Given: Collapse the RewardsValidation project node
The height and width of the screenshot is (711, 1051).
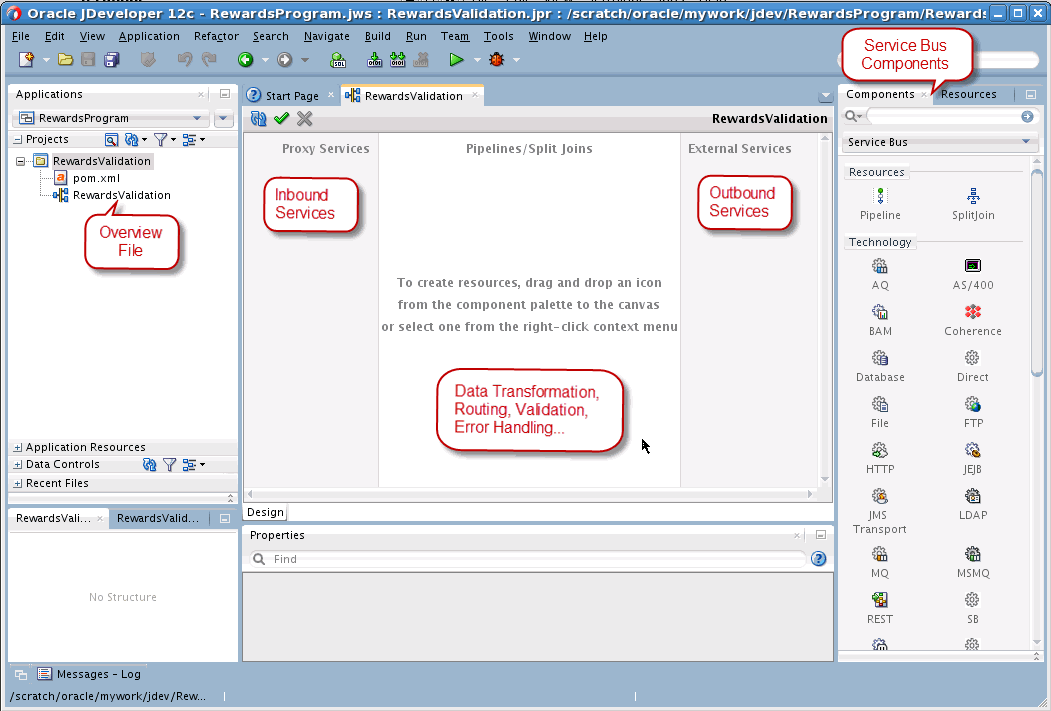Looking at the screenshot, I should pyautogui.click(x=20, y=161).
